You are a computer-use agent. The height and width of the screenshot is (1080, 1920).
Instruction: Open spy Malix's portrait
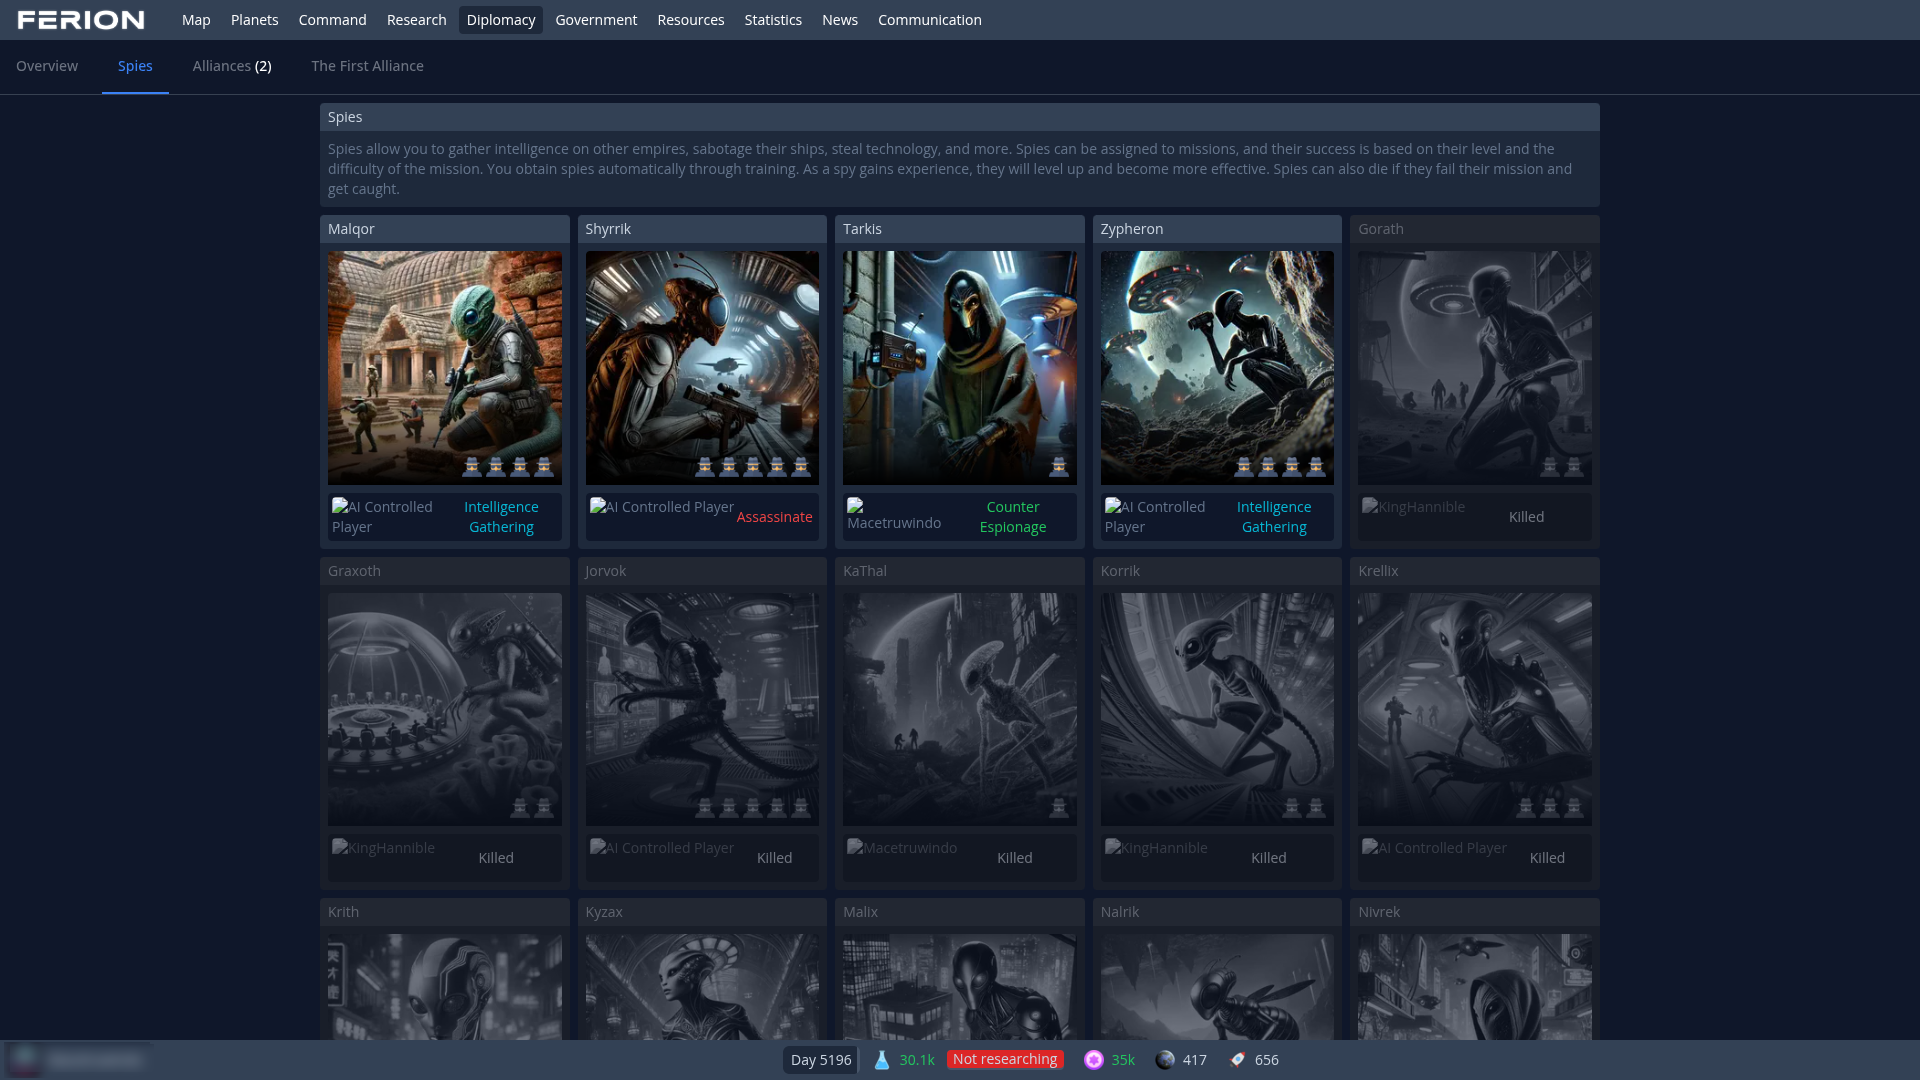point(960,987)
